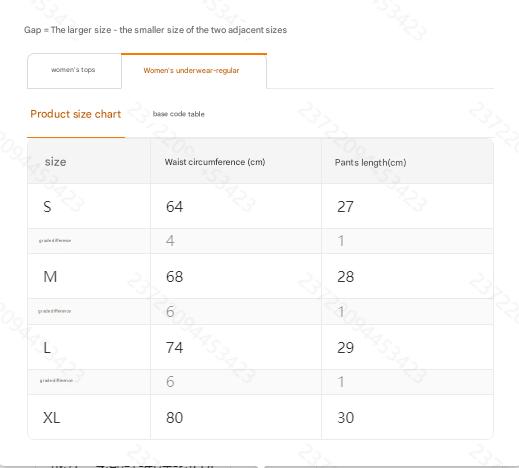Viewport: 519px width, 468px height.
Task: Click the Waist circumference (cm) column header
Action: coord(215,162)
